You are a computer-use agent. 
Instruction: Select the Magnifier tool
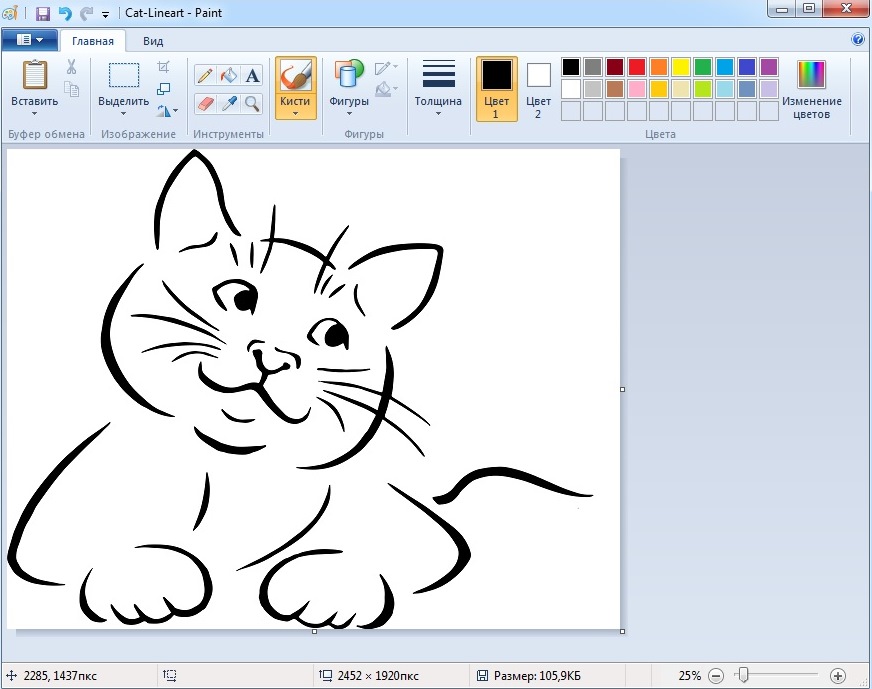[x=252, y=103]
